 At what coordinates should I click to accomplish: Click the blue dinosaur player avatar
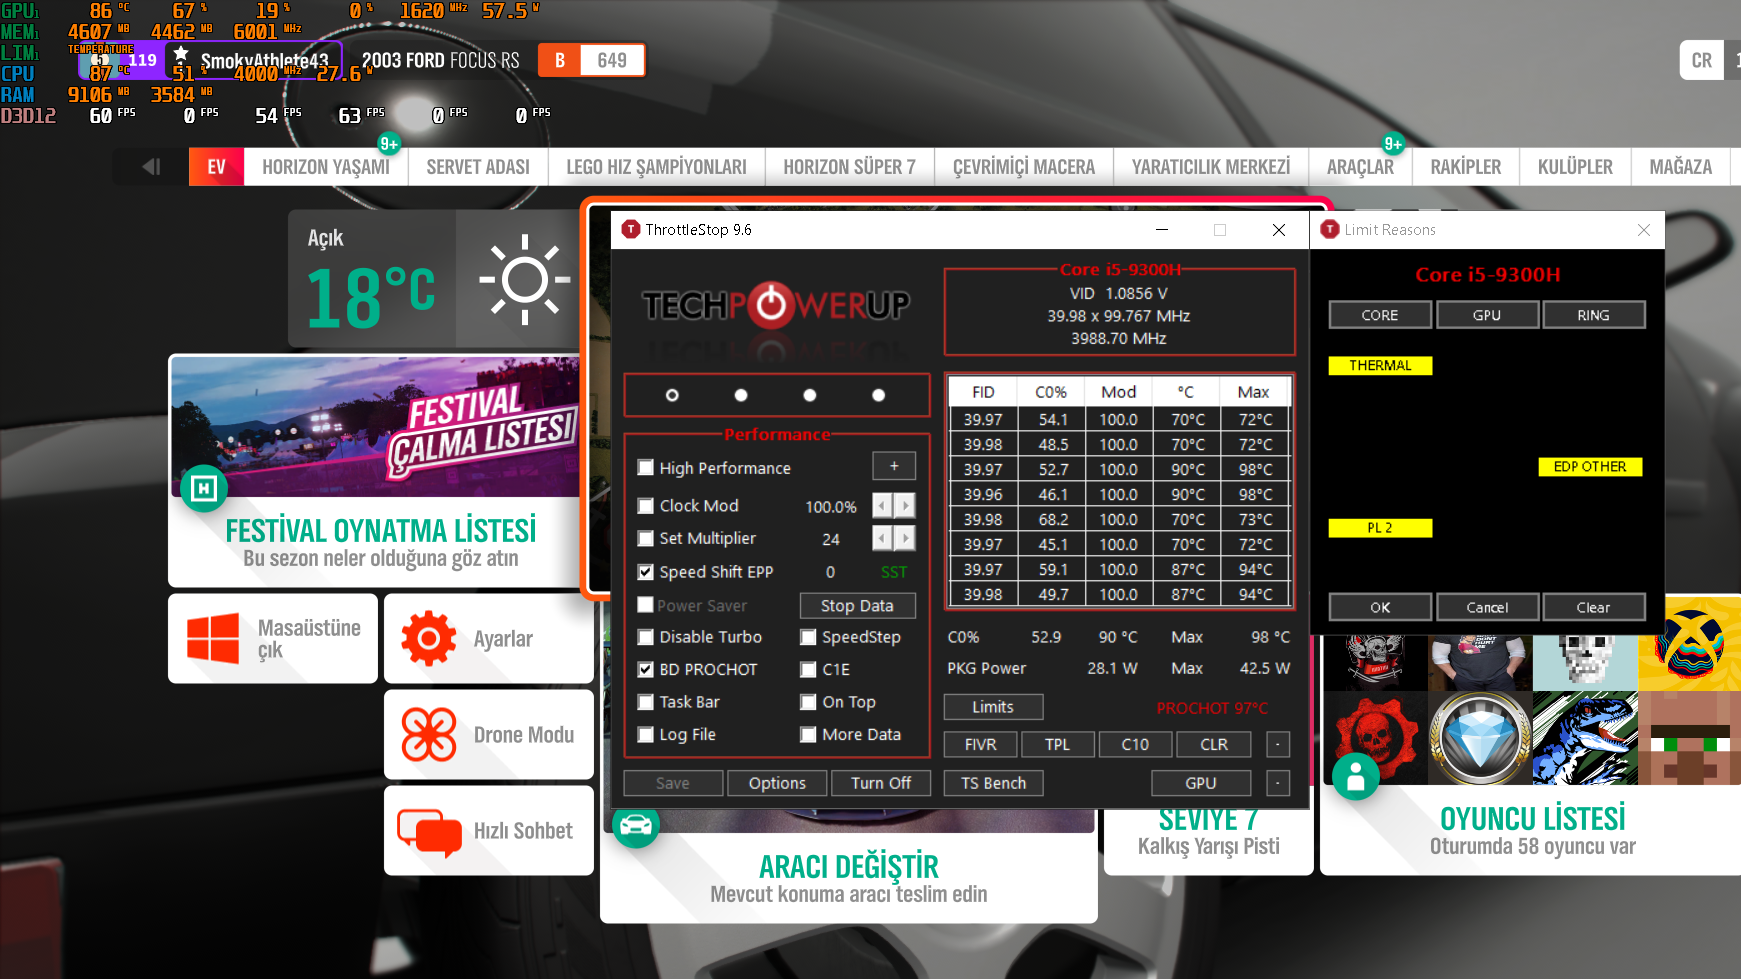pos(1585,738)
